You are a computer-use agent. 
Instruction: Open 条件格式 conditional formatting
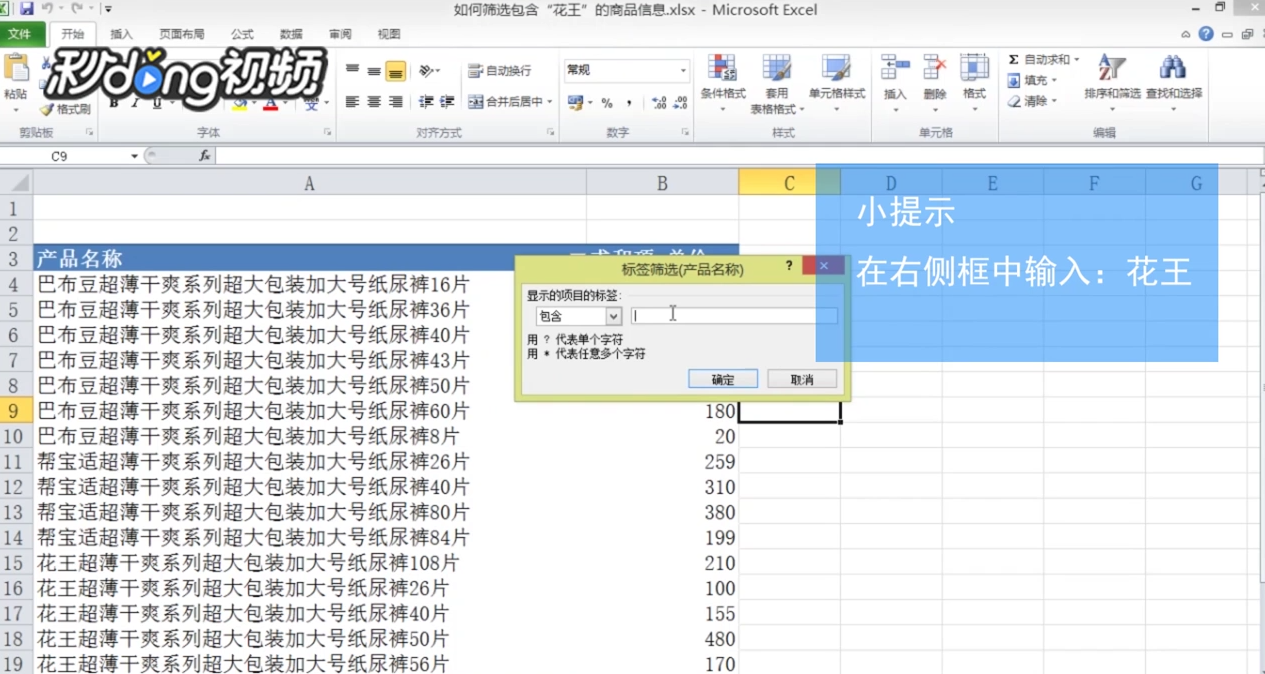(723, 83)
